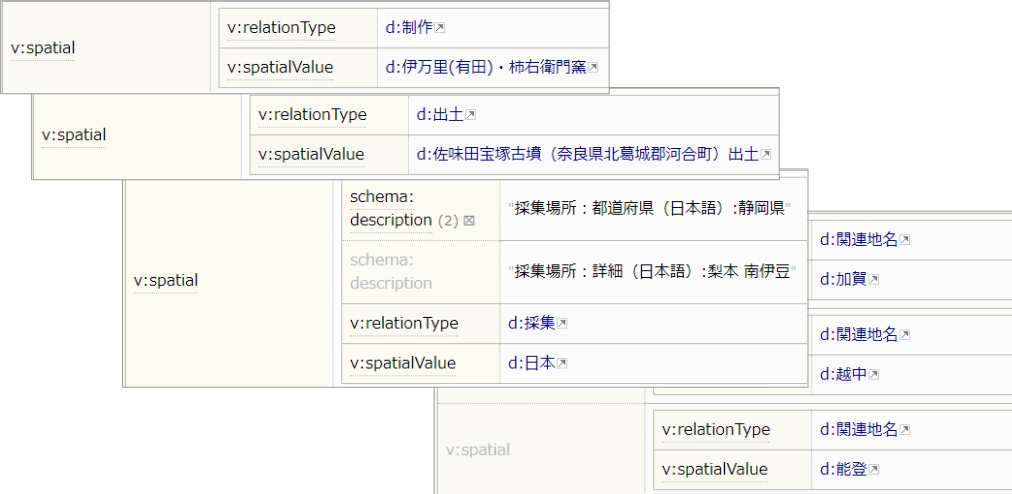
Task: Follow the d:日本 spatial value link
Action: coord(532,363)
